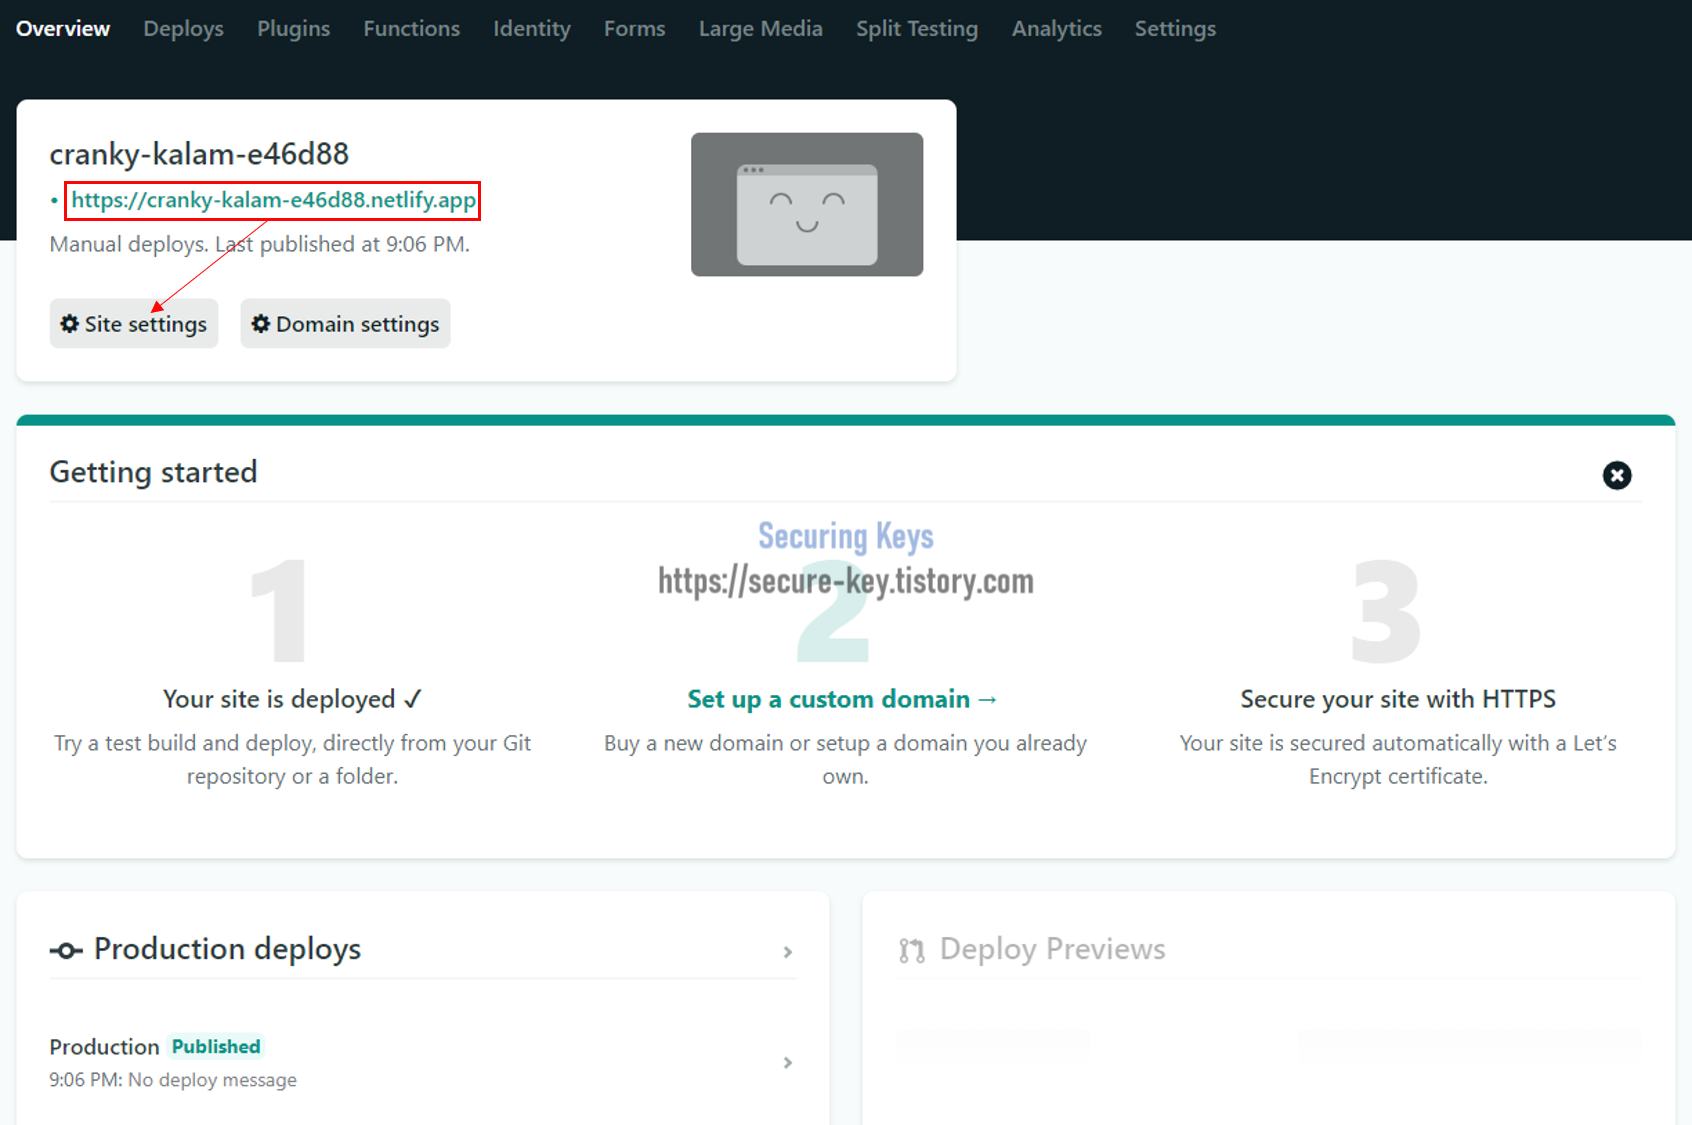Open the Plugins tab

(293, 29)
